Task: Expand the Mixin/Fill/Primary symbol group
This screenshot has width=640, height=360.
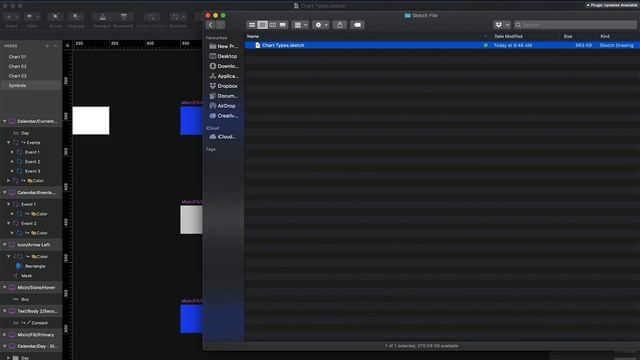Action: [4, 335]
